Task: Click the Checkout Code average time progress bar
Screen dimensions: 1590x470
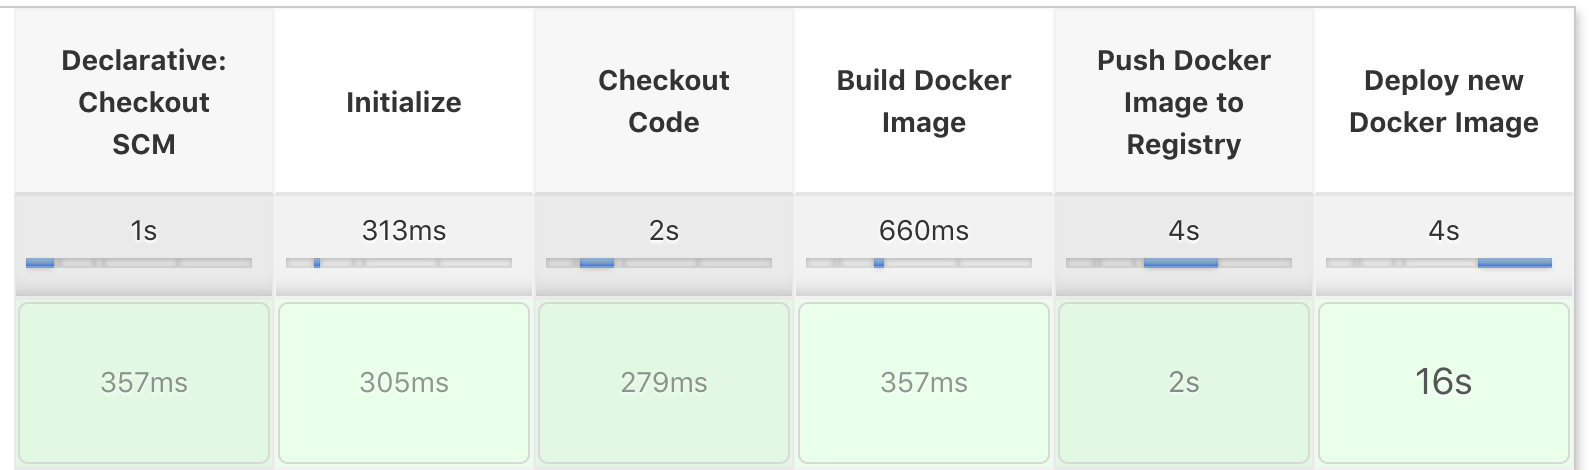Action: coord(659,263)
